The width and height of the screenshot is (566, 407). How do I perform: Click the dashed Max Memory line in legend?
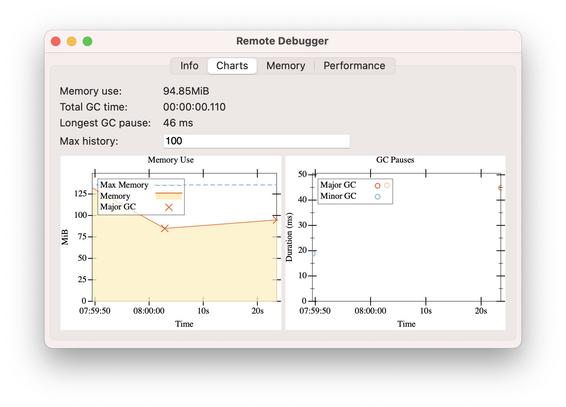click(169, 185)
